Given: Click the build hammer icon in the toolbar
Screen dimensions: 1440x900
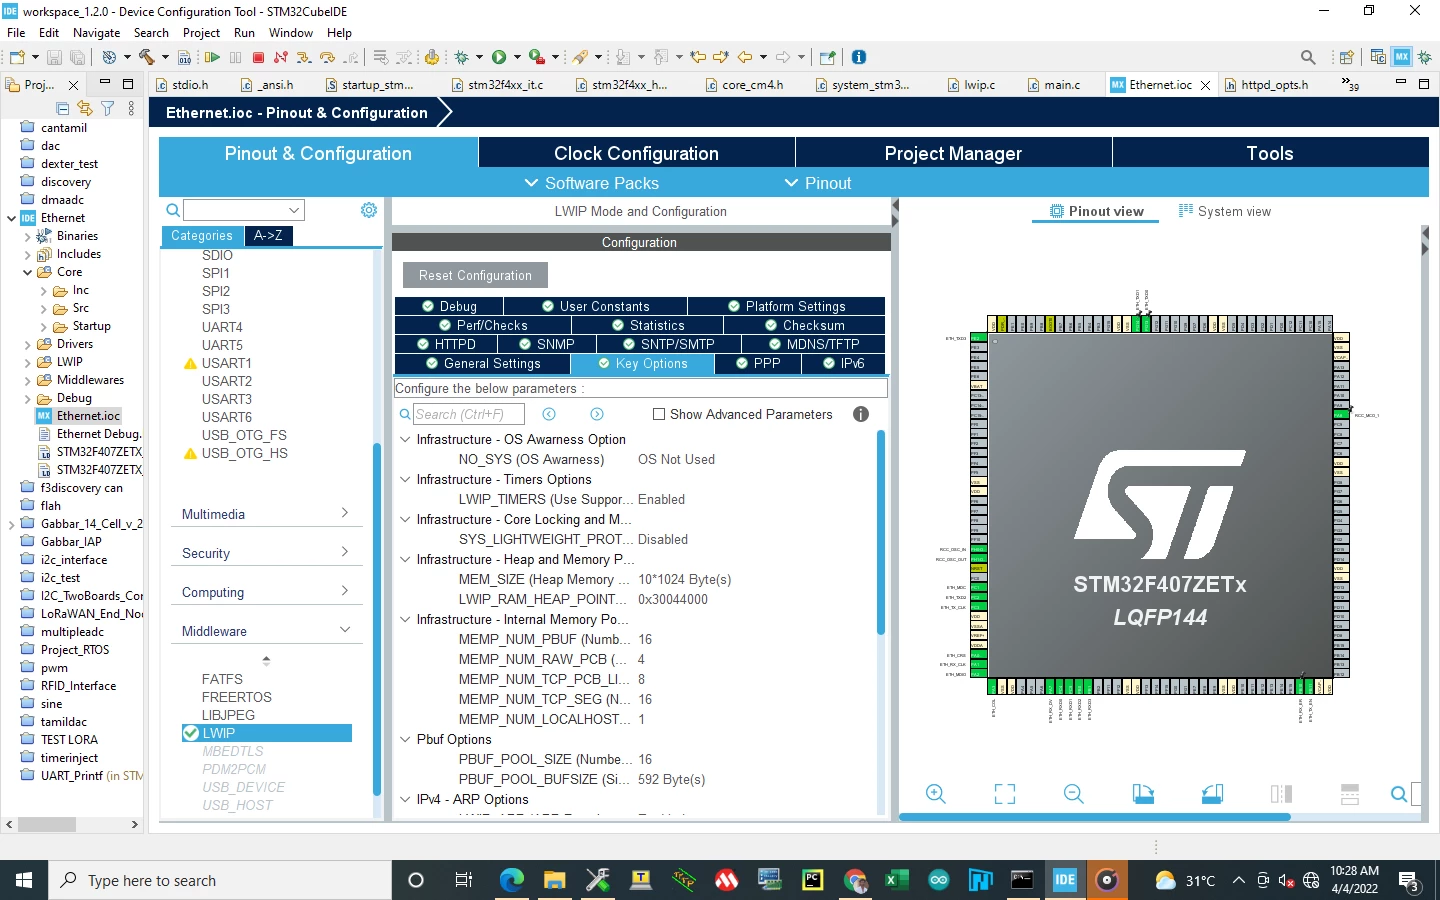Looking at the screenshot, I should [x=147, y=57].
